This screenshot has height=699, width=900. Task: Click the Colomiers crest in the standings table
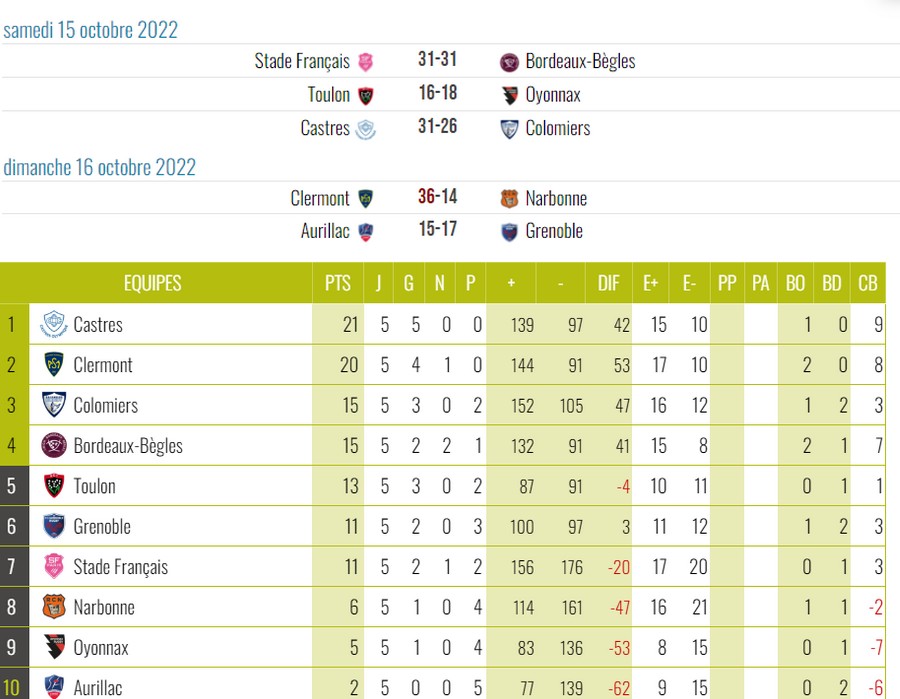tap(54, 405)
